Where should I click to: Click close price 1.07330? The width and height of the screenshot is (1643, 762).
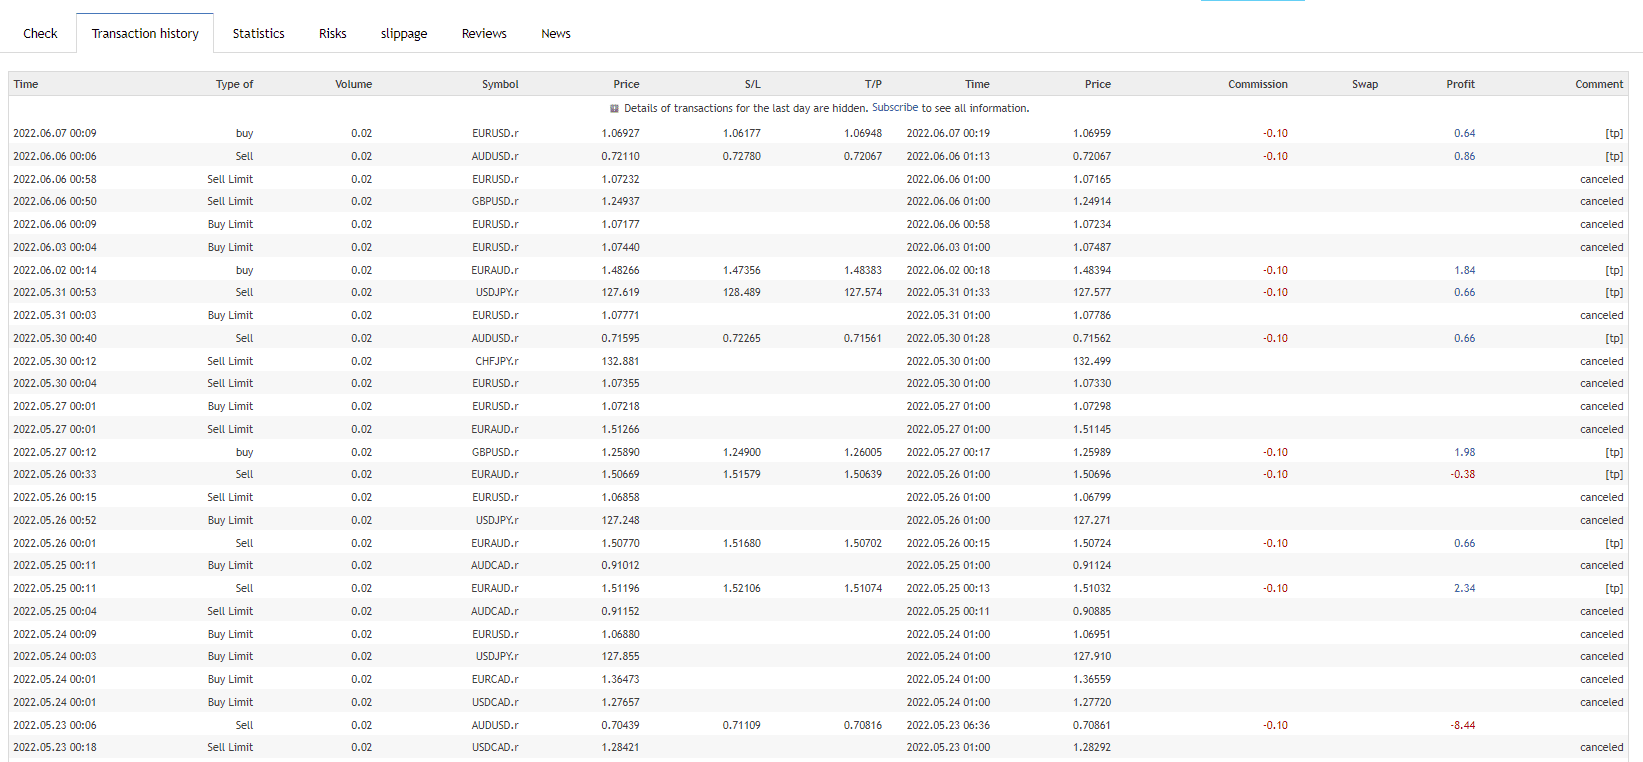pyautogui.click(x=1092, y=383)
